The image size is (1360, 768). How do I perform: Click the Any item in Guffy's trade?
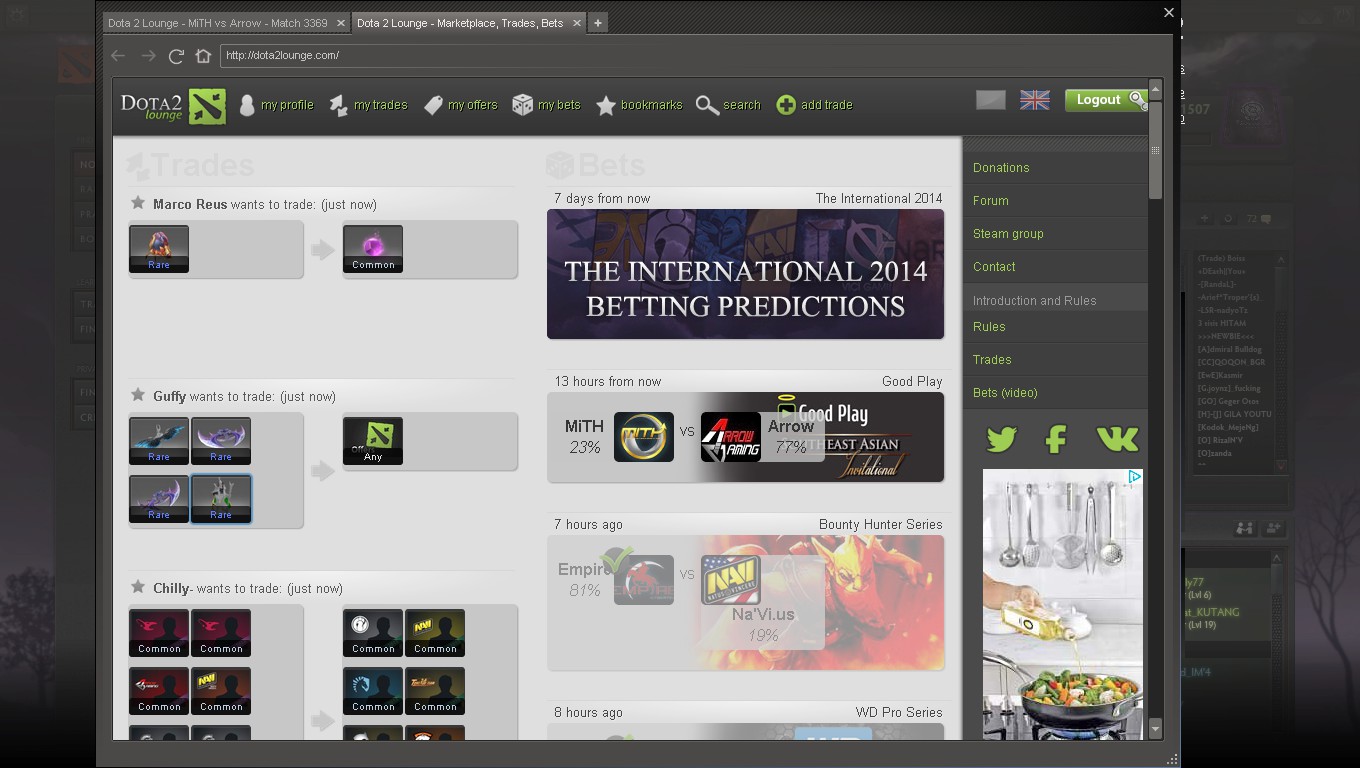[373, 441]
